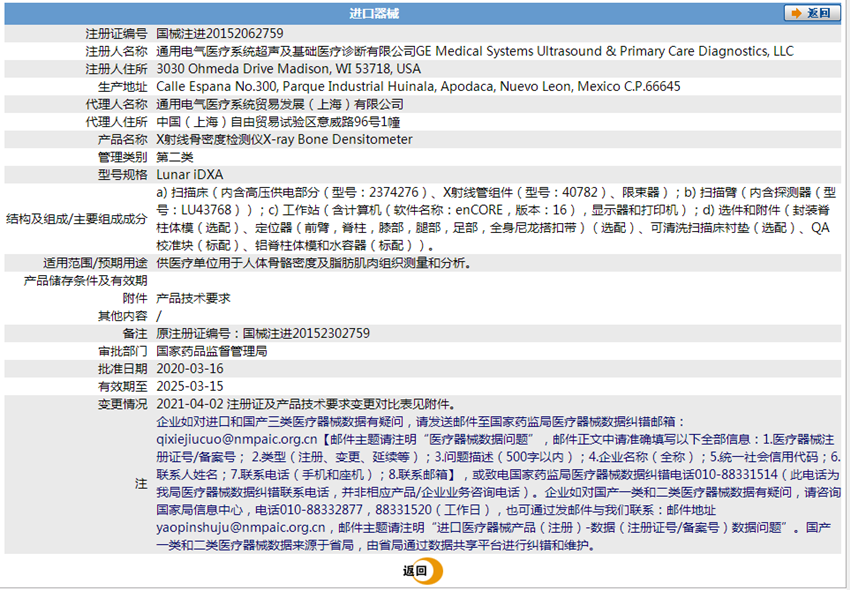This screenshot has width=850, height=590.
Task: Select the structure description starting a) 扫描床
Action: pyautogui.click(x=496, y=219)
